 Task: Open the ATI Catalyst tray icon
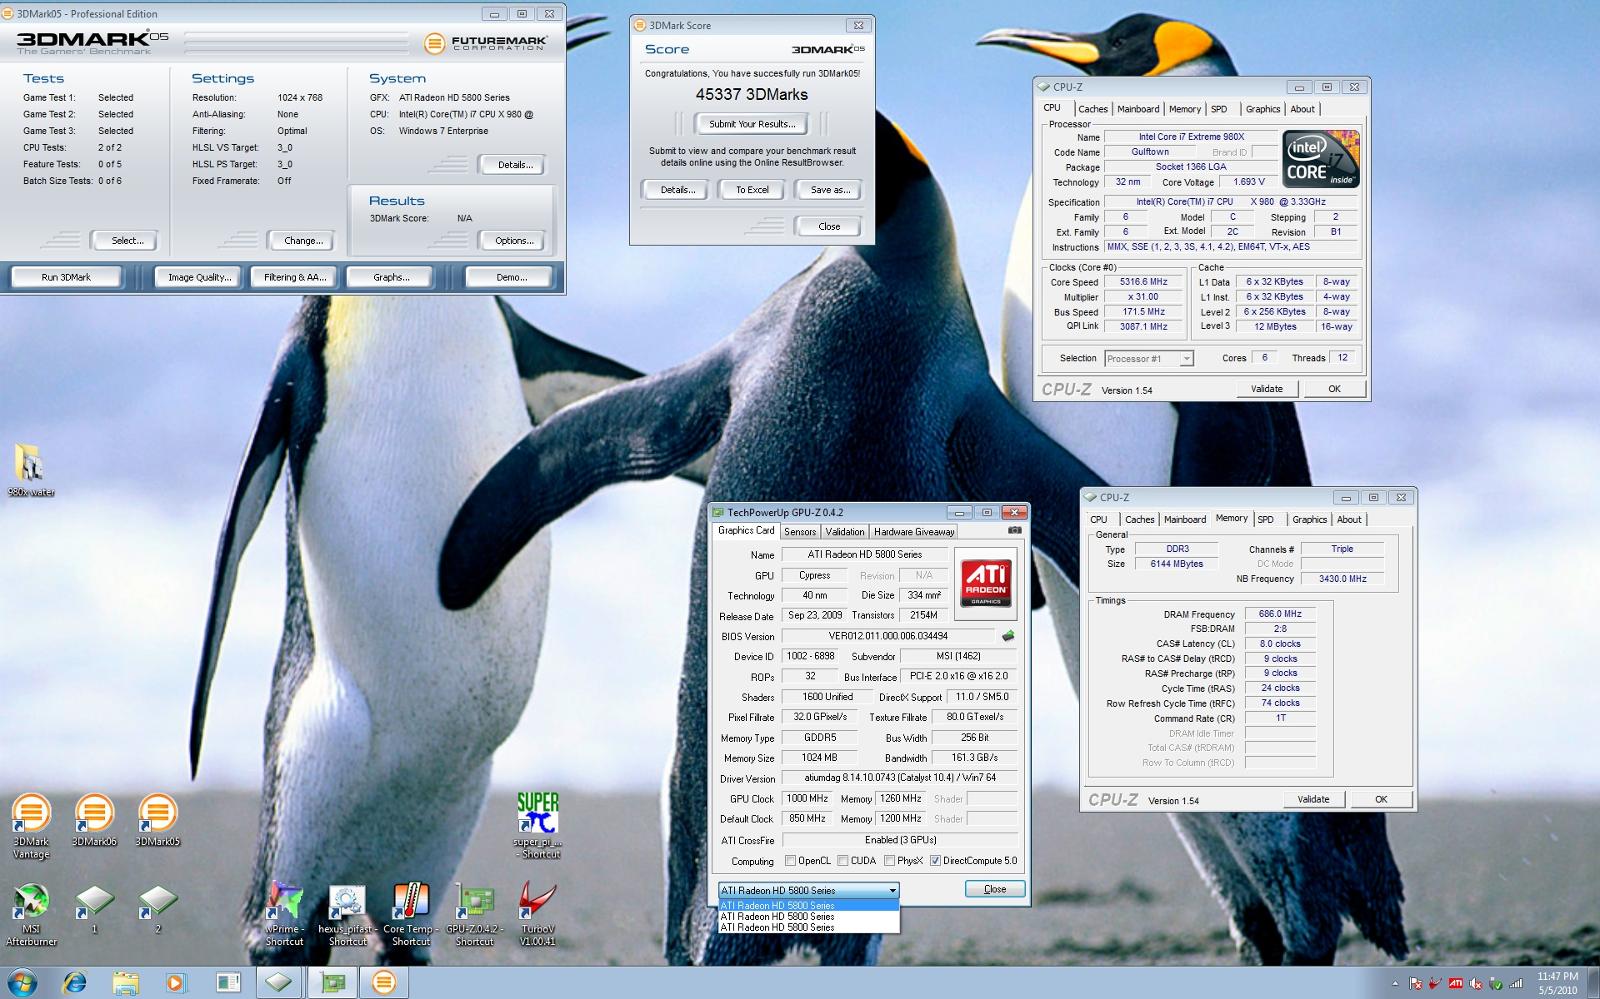pyautogui.click(x=1456, y=983)
